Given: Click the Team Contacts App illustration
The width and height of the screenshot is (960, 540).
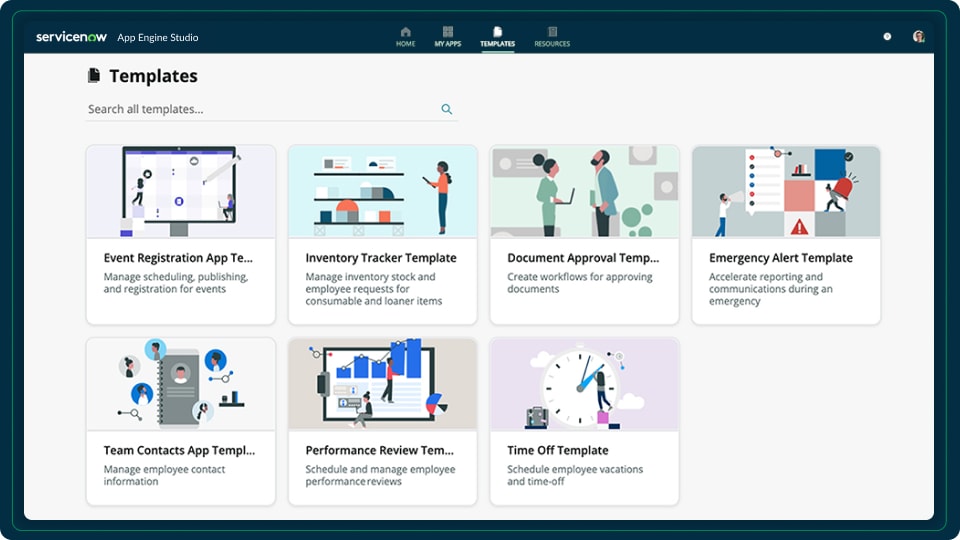Looking at the screenshot, I should [181, 384].
